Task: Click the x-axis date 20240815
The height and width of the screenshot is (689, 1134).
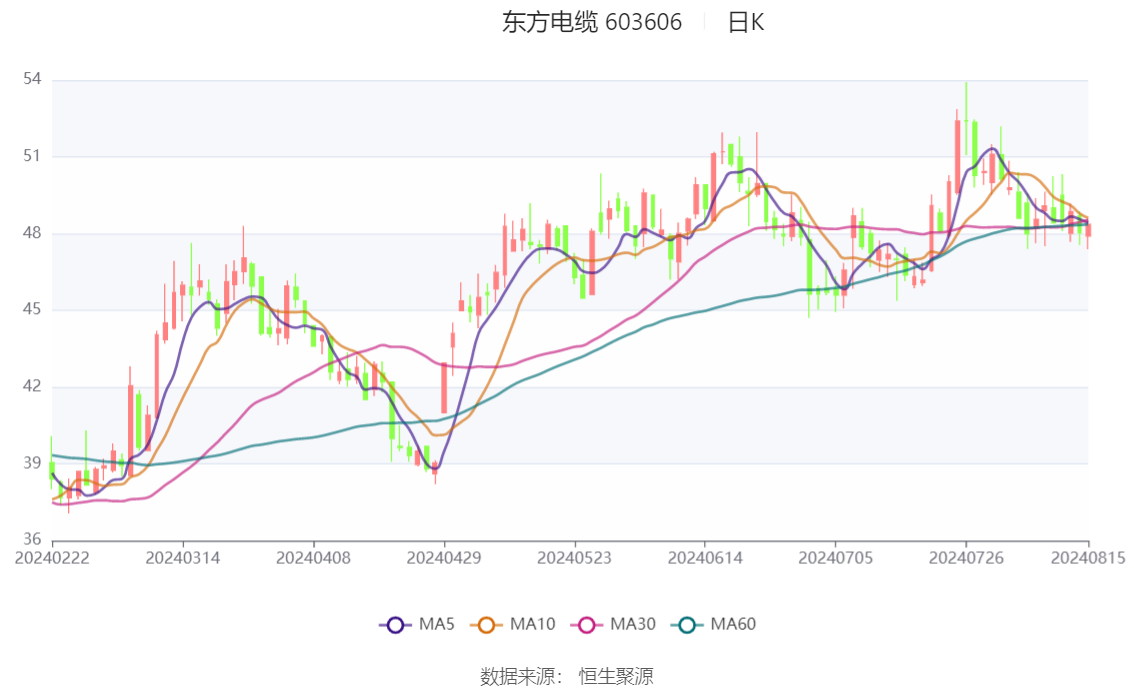Action: point(1088,558)
